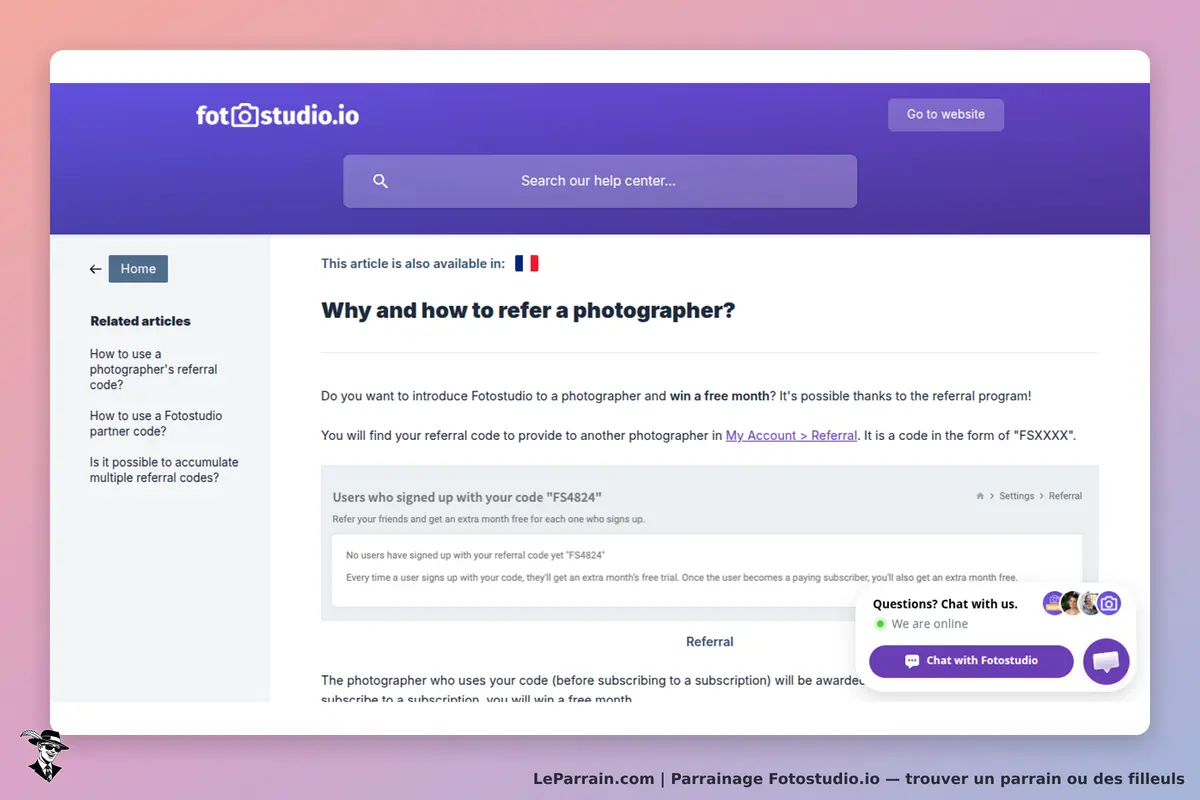Switch to the French flag version
The width and height of the screenshot is (1200, 800).
coord(526,263)
